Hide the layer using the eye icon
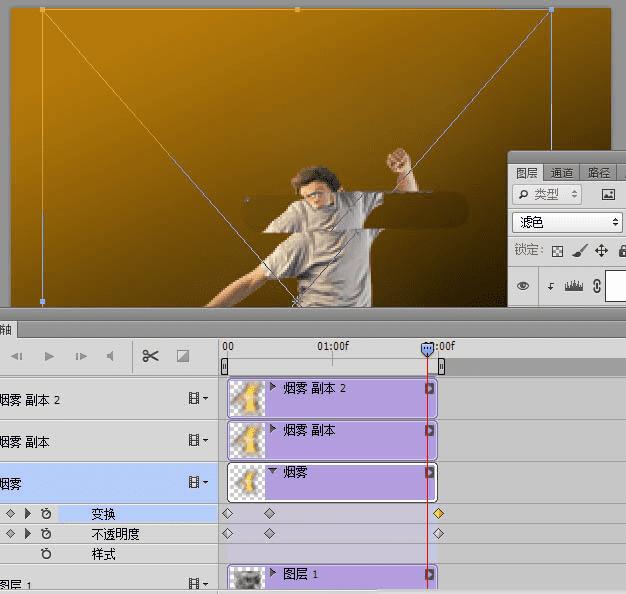The width and height of the screenshot is (626, 594). [522, 285]
